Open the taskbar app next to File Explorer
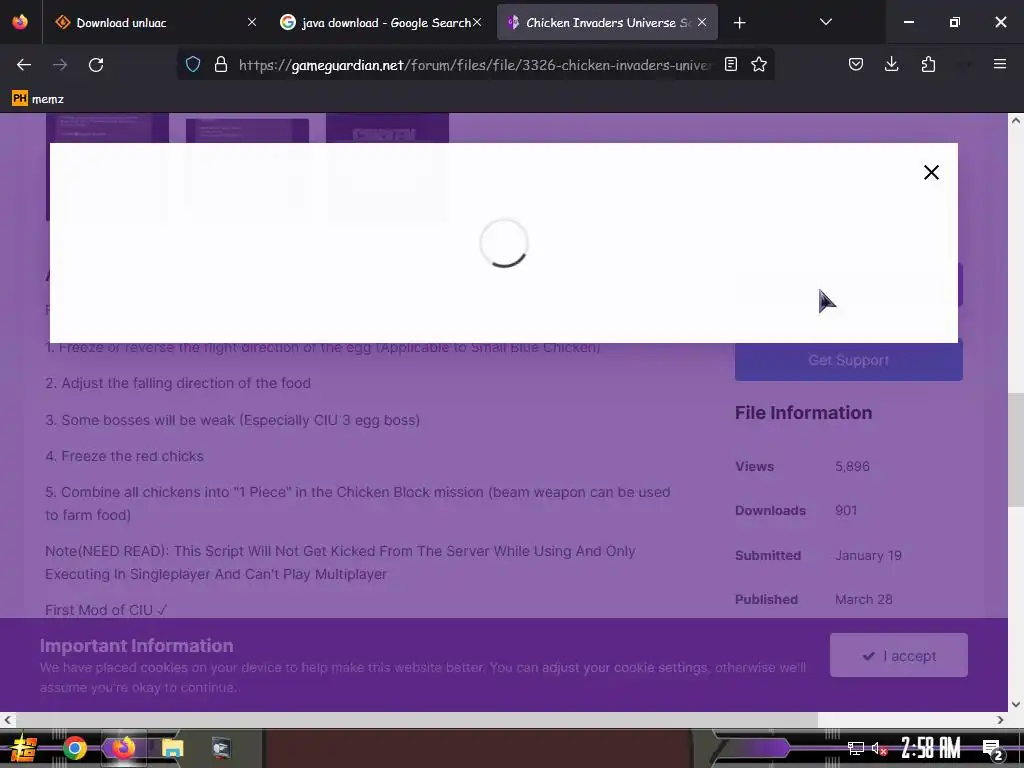Image resolution: width=1024 pixels, height=768 pixels. coord(221,748)
